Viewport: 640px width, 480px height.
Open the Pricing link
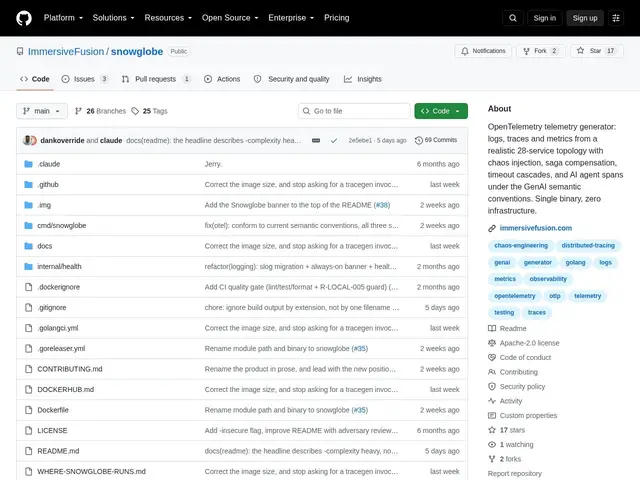337,18
